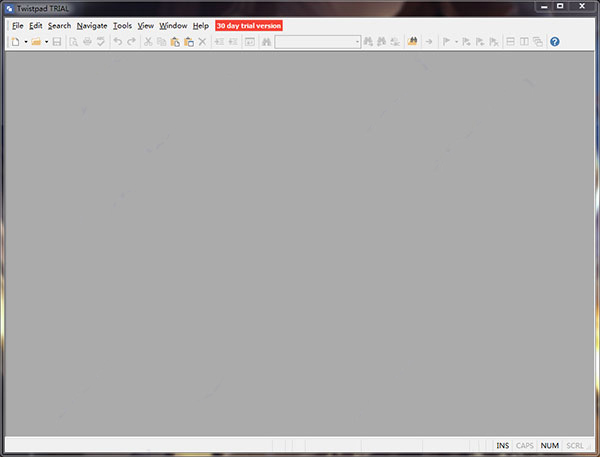Click the Undo arrow icon
The width and height of the screenshot is (600, 457).
click(x=118, y=42)
